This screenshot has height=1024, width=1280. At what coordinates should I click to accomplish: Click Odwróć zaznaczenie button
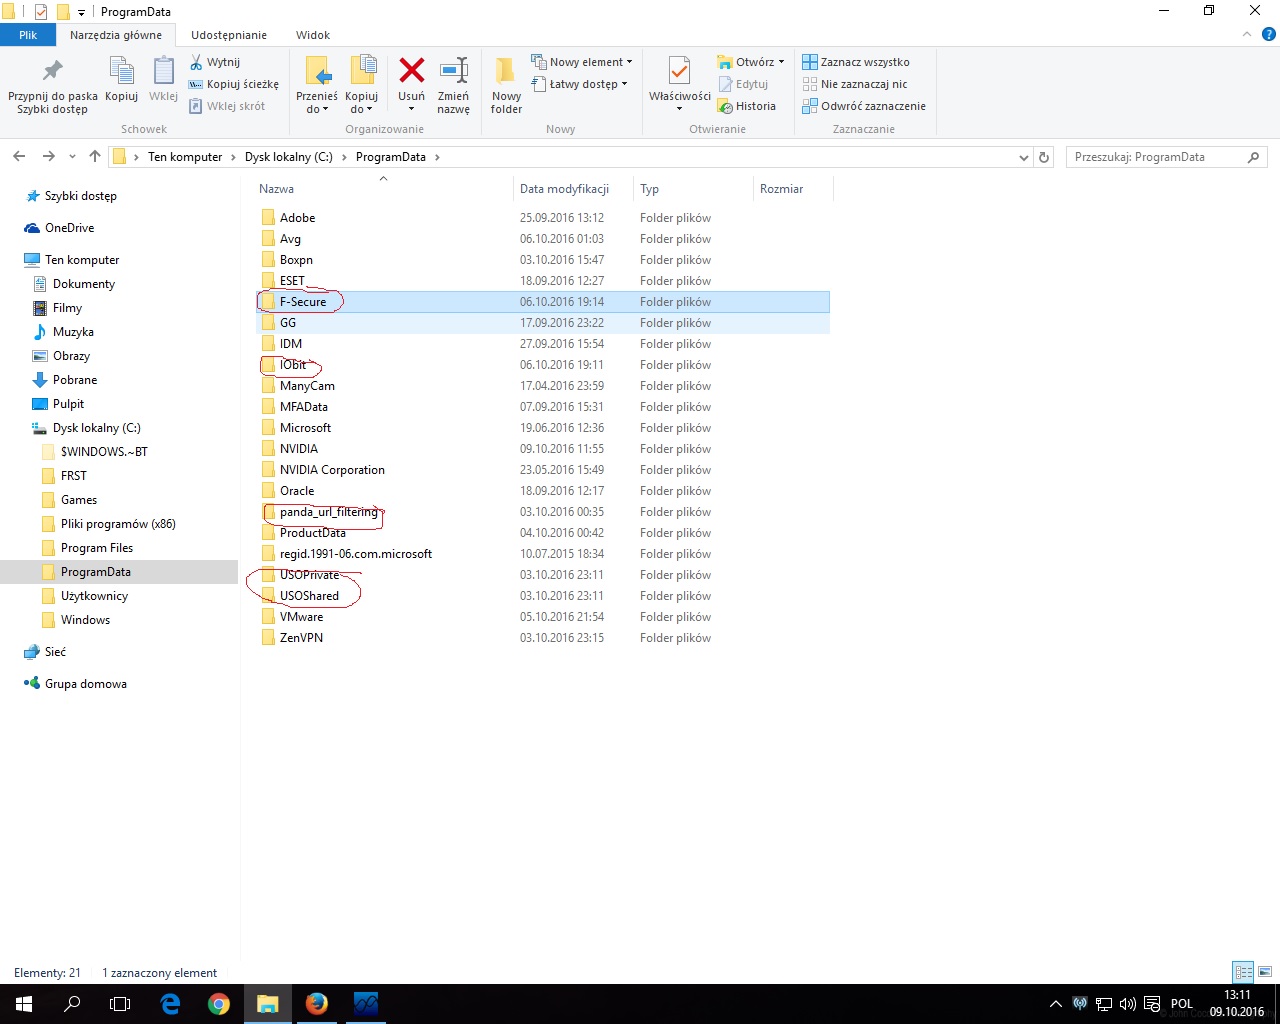(x=864, y=106)
